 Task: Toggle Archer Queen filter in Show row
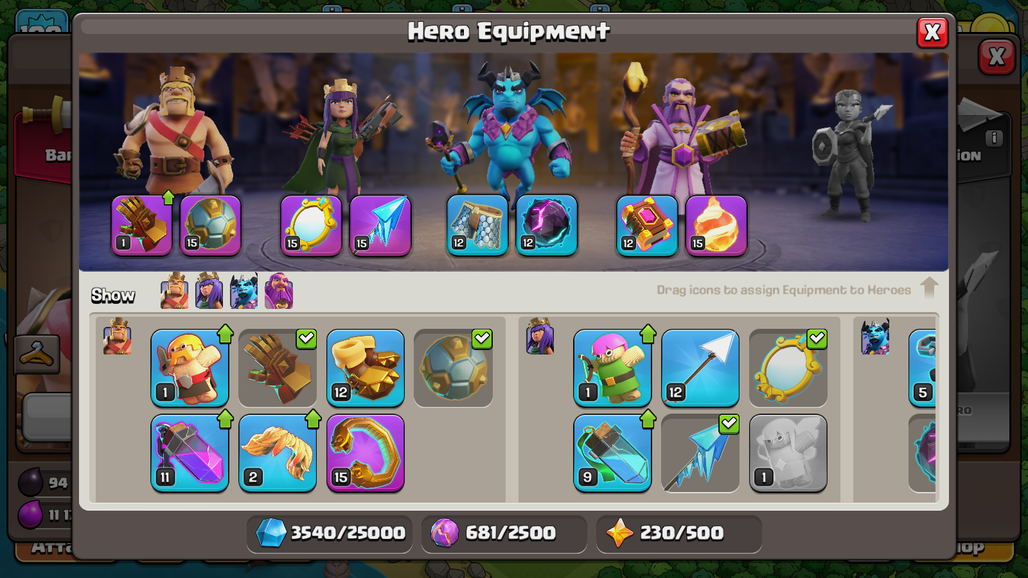tap(209, 291)
